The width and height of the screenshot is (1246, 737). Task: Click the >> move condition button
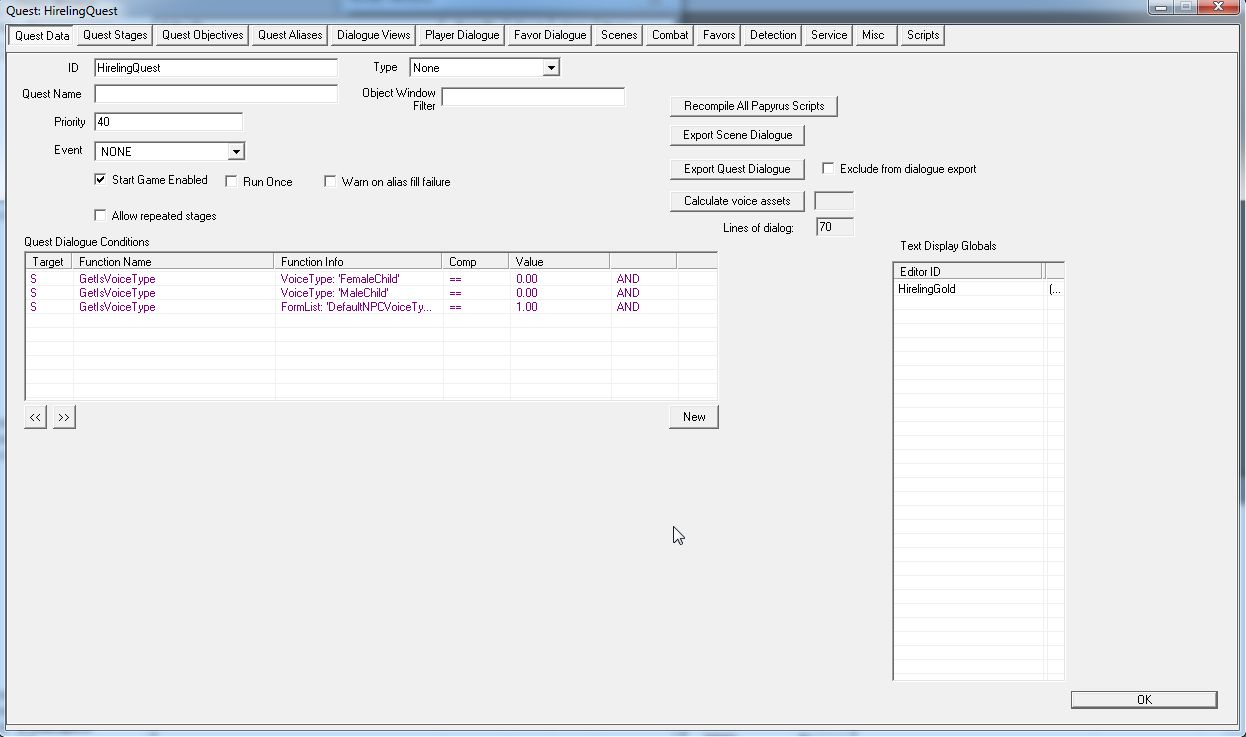point(64,417)
